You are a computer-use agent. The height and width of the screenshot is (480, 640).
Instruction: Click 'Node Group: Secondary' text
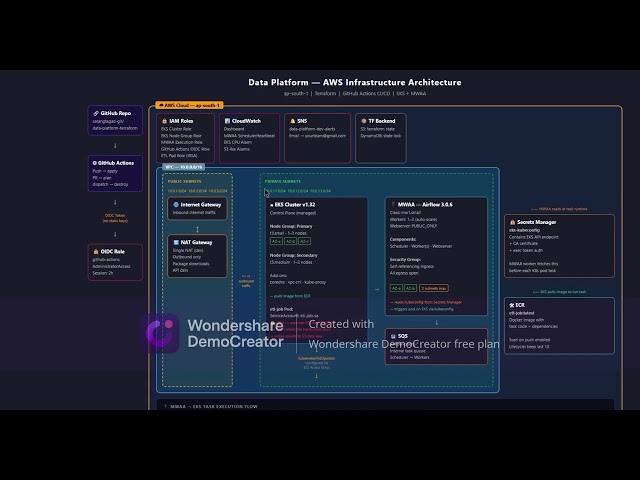pos(293,255)
